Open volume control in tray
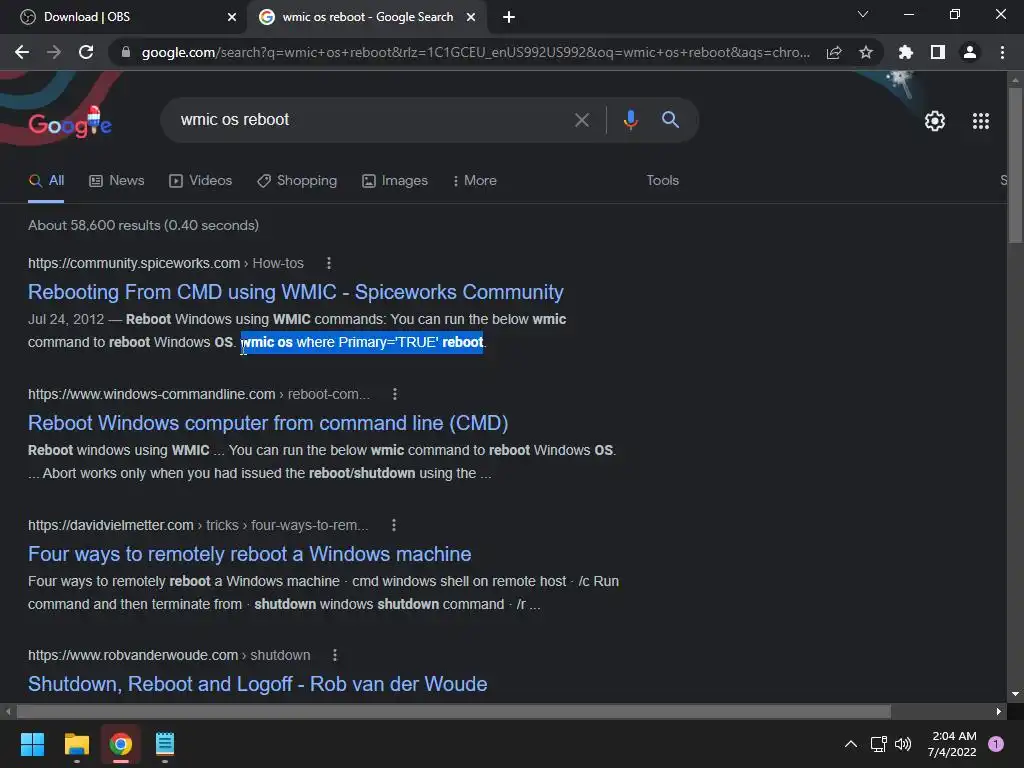1024x768 pixels. coord(903,744)
